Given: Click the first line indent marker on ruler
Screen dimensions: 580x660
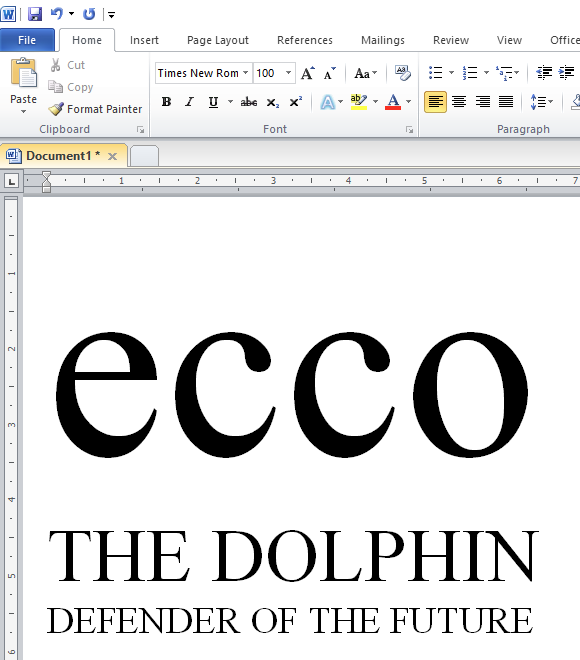Looking at the screenshot, I should click(46, 177).
